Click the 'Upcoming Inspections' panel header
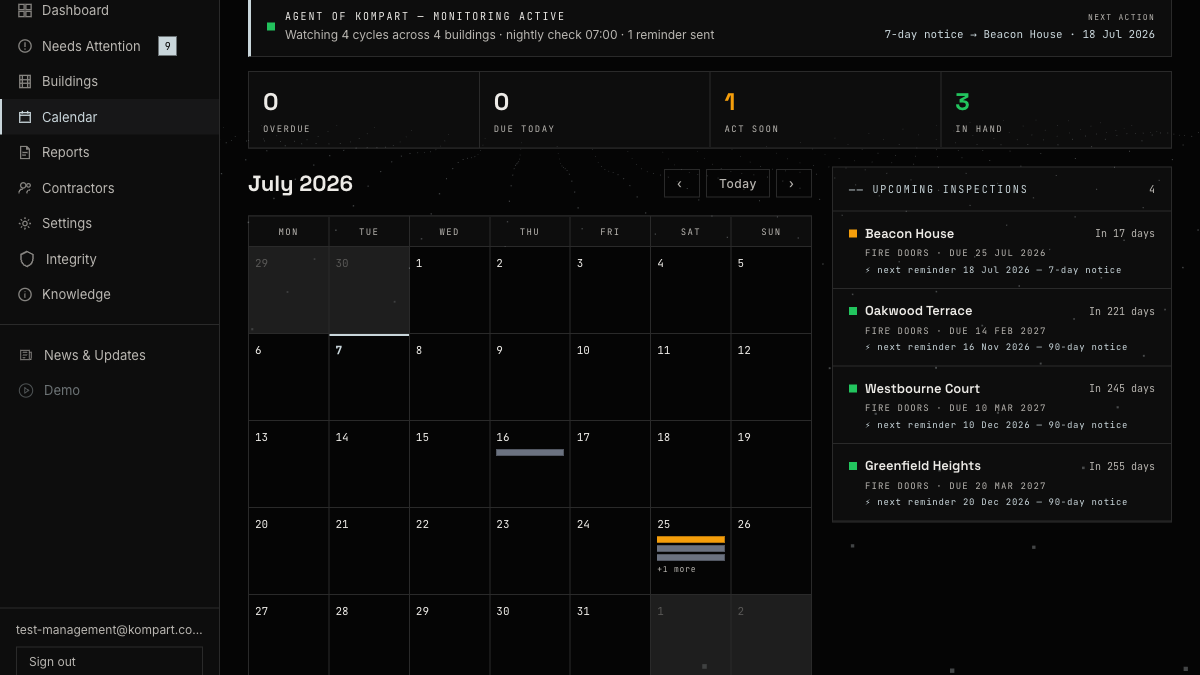Screen dimensions: 1200x675 (1001, 189)
